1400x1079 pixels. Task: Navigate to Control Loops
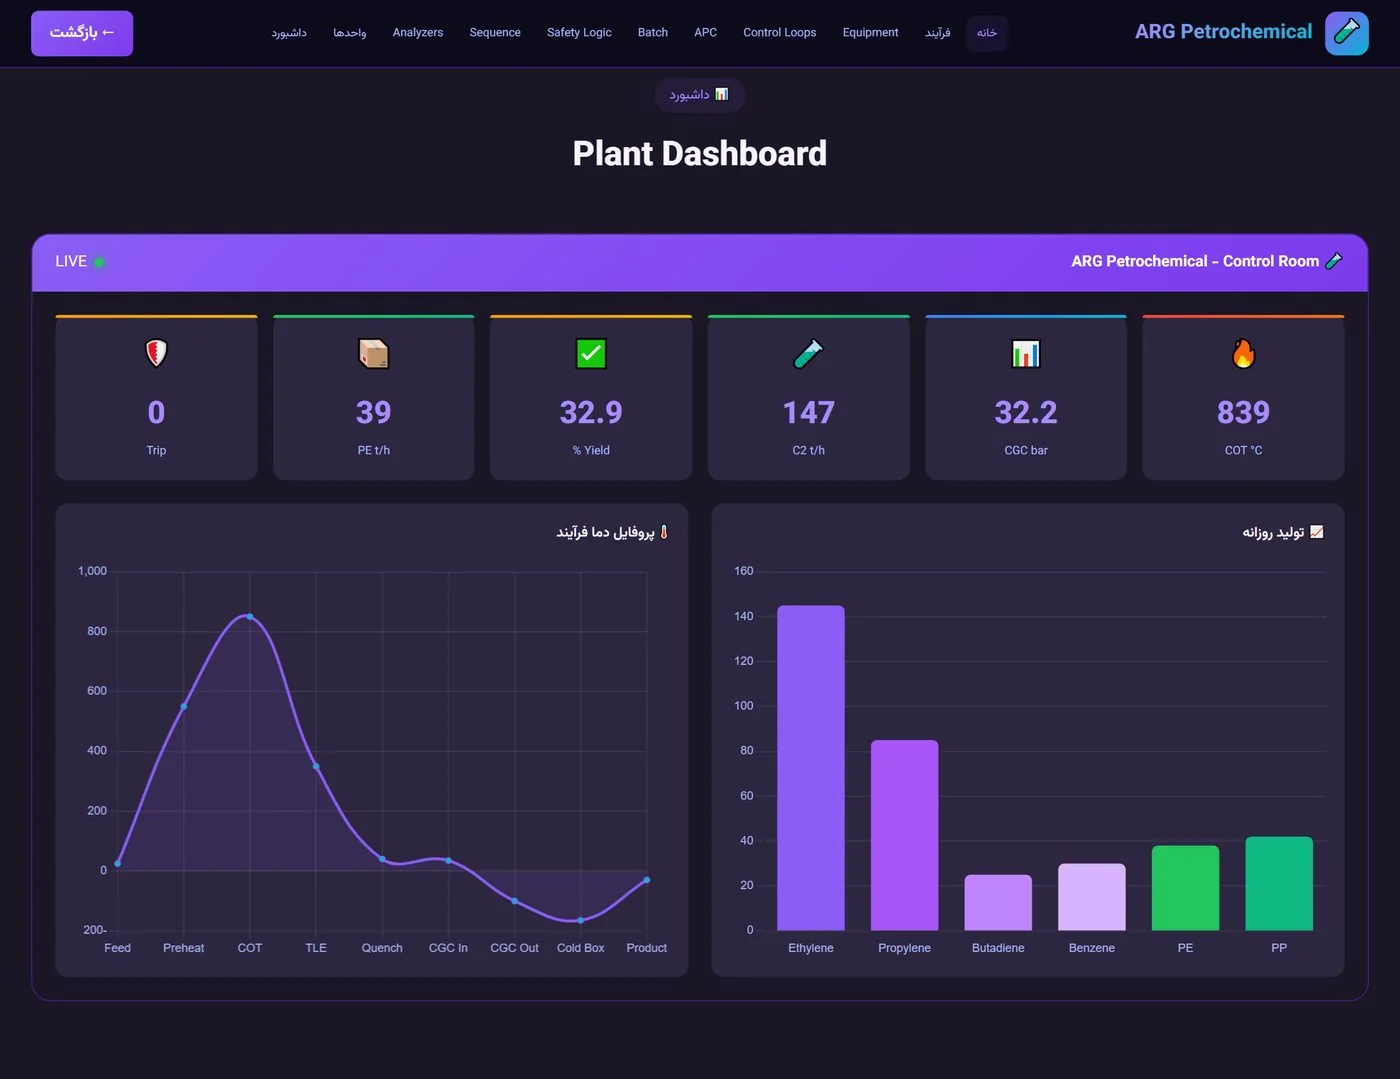(x=780, y=33)
